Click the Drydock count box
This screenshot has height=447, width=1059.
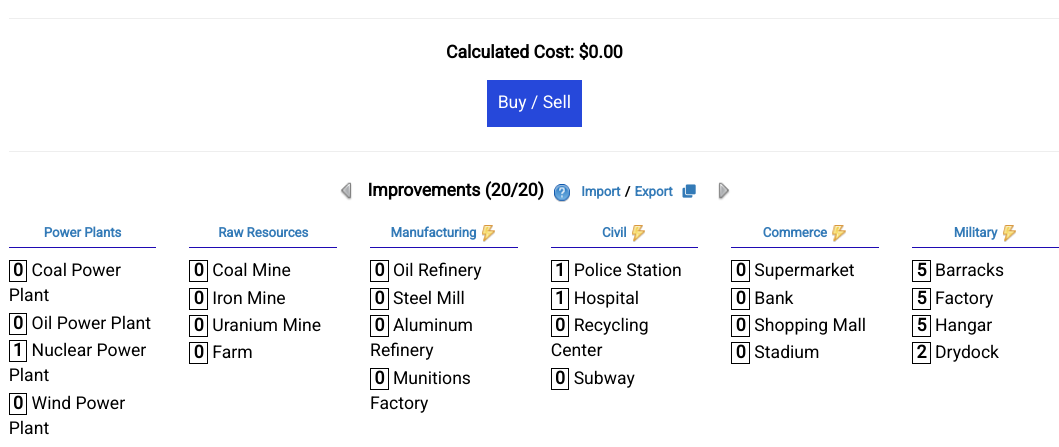(x=921, y=352)
